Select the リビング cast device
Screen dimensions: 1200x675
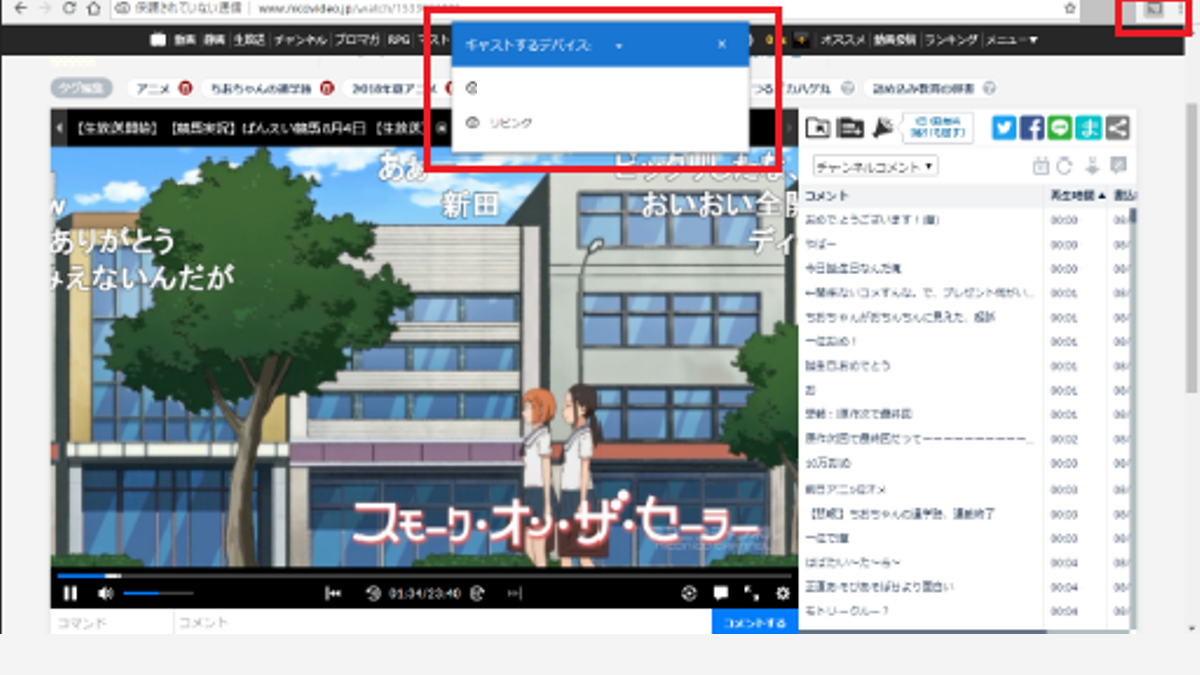[x=600, y=123]
